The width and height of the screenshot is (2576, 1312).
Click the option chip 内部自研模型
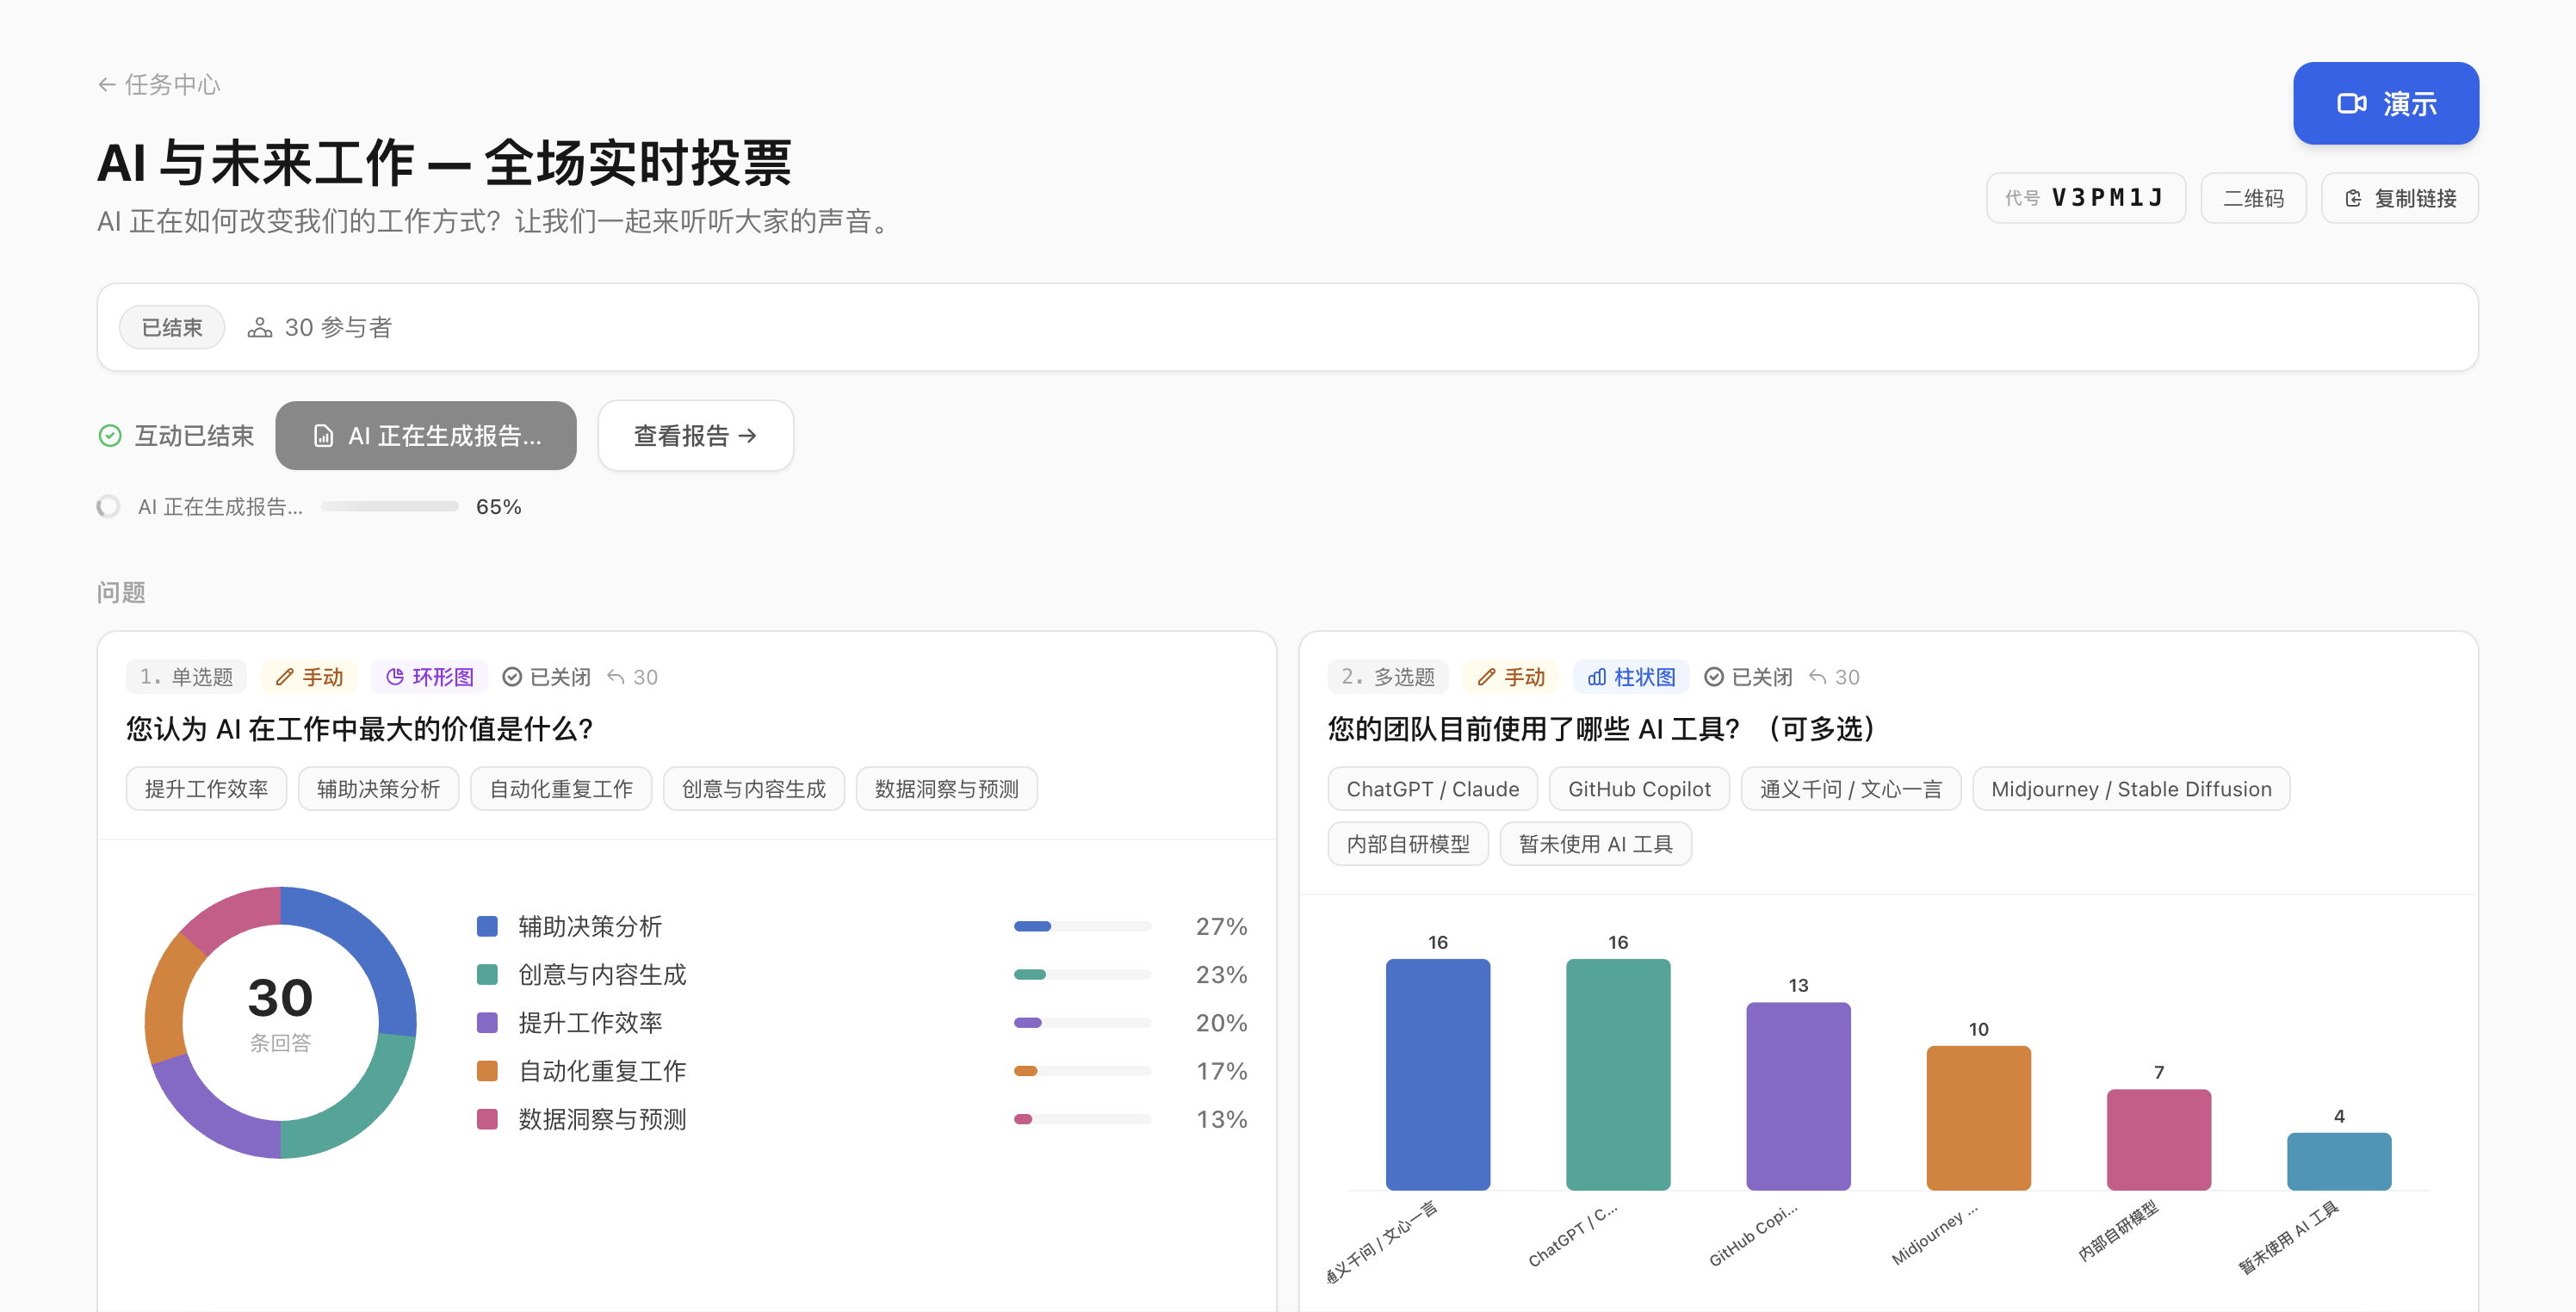coord(1408,844)
